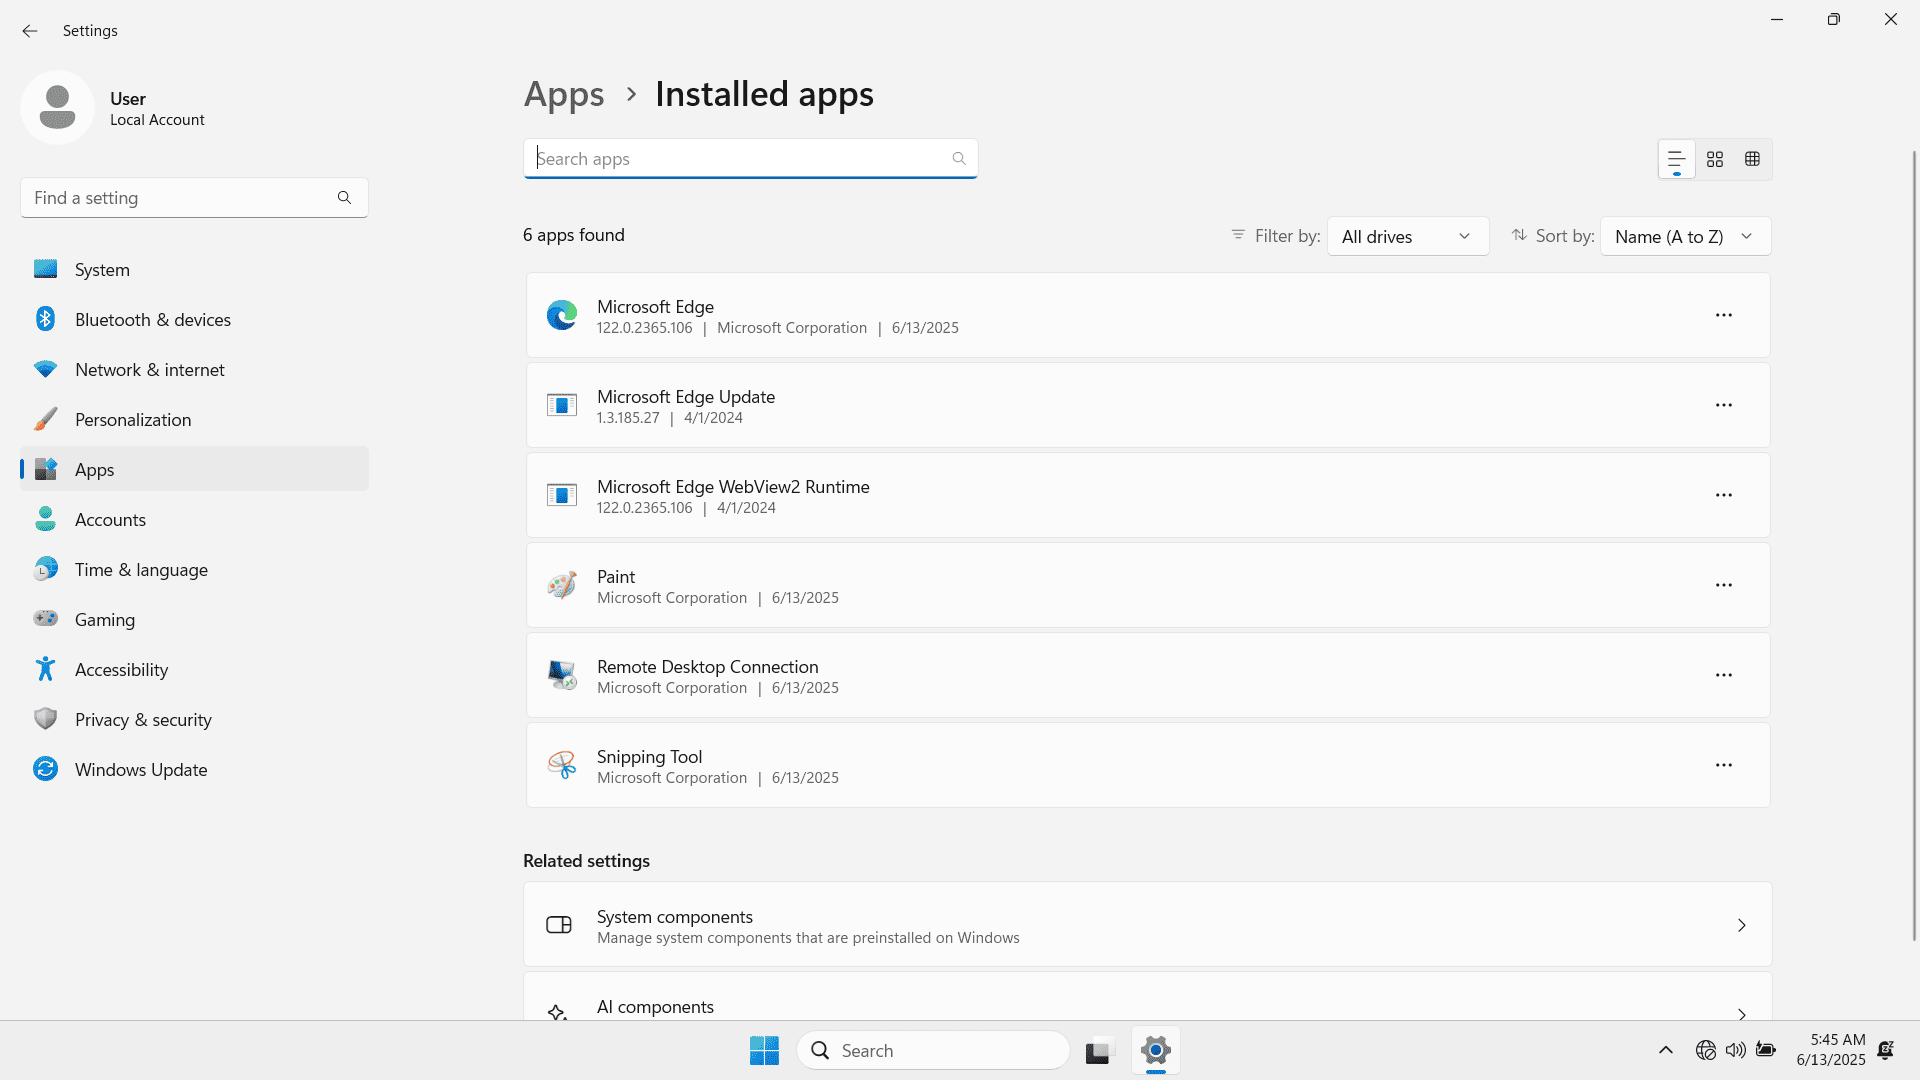
Task: Click the Search apps magnifier icon
Action: tap(958, 159)
